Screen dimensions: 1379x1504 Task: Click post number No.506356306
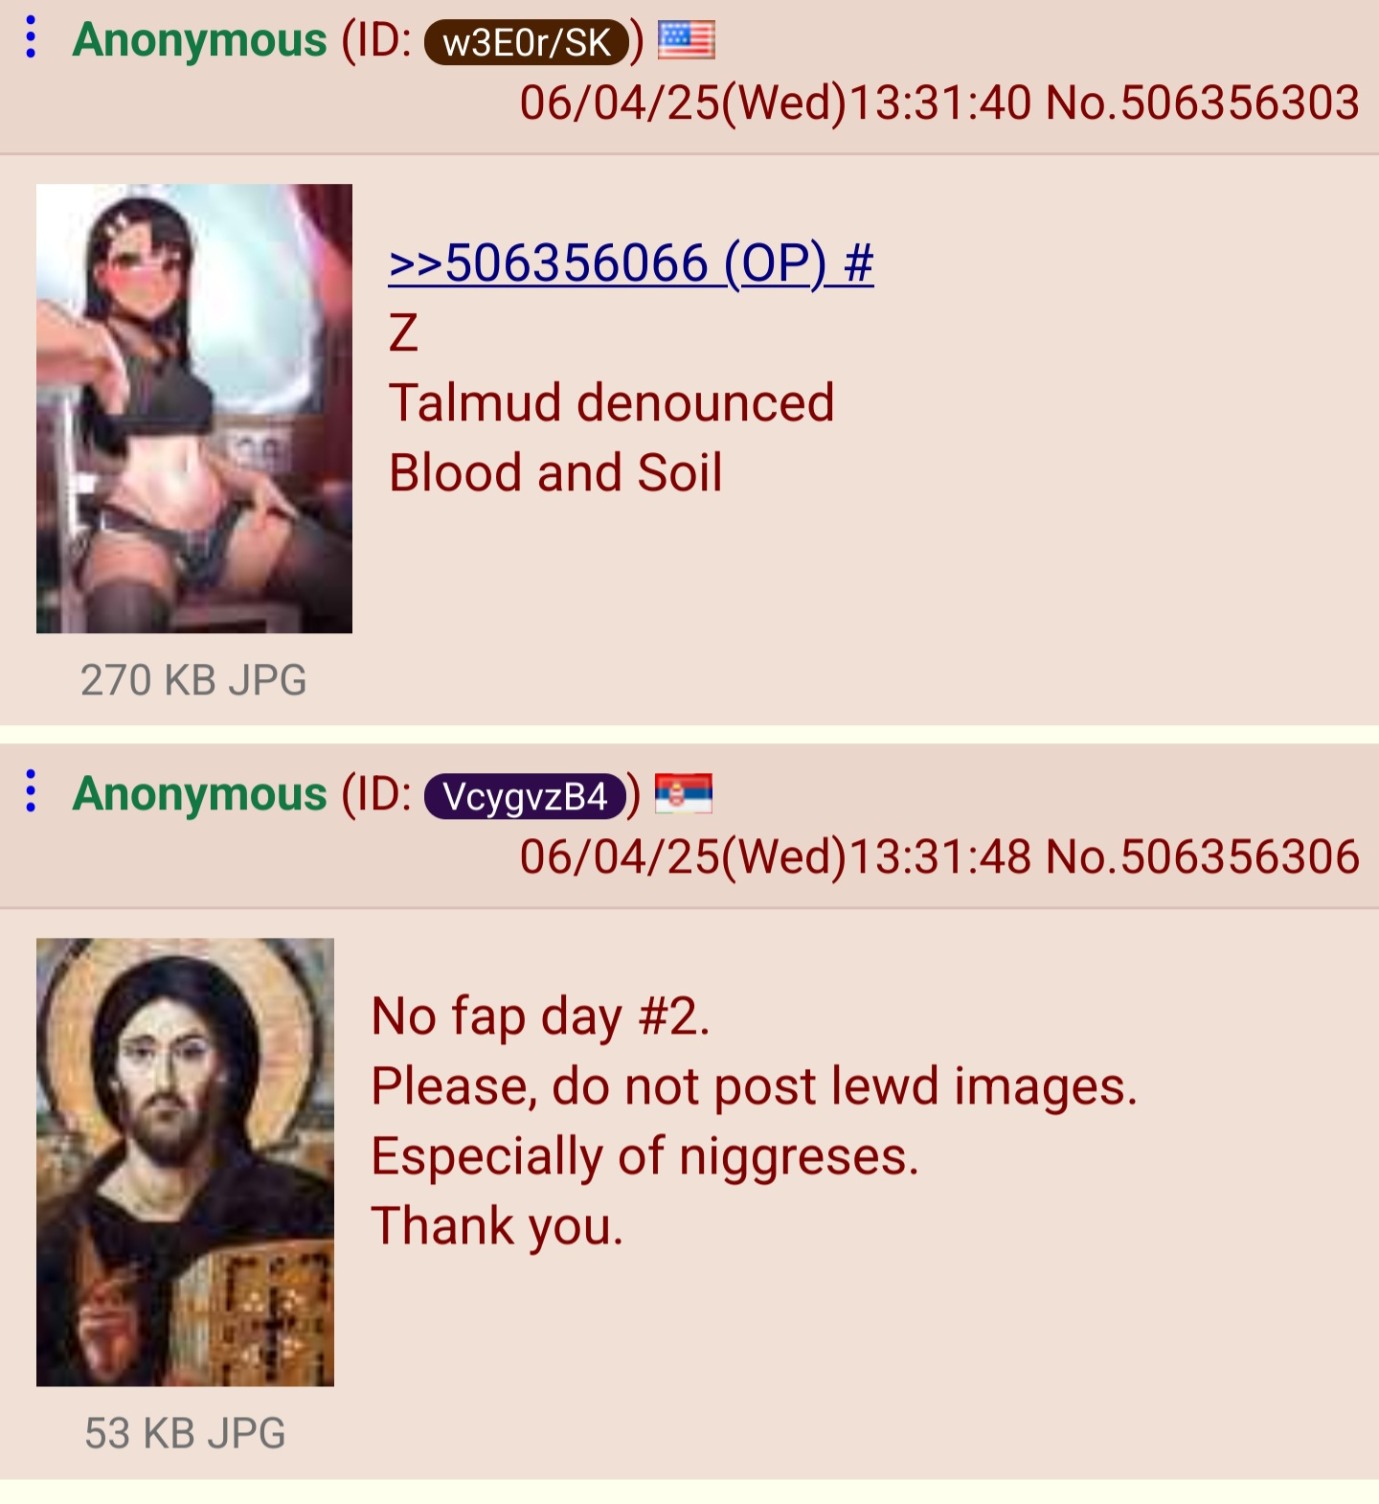click(x=1202, y=857)
